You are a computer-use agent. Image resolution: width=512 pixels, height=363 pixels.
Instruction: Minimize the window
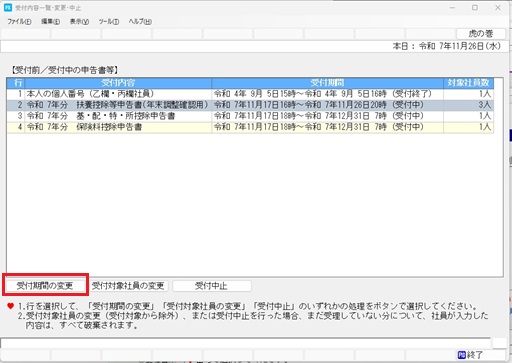(x=452, y=8)
